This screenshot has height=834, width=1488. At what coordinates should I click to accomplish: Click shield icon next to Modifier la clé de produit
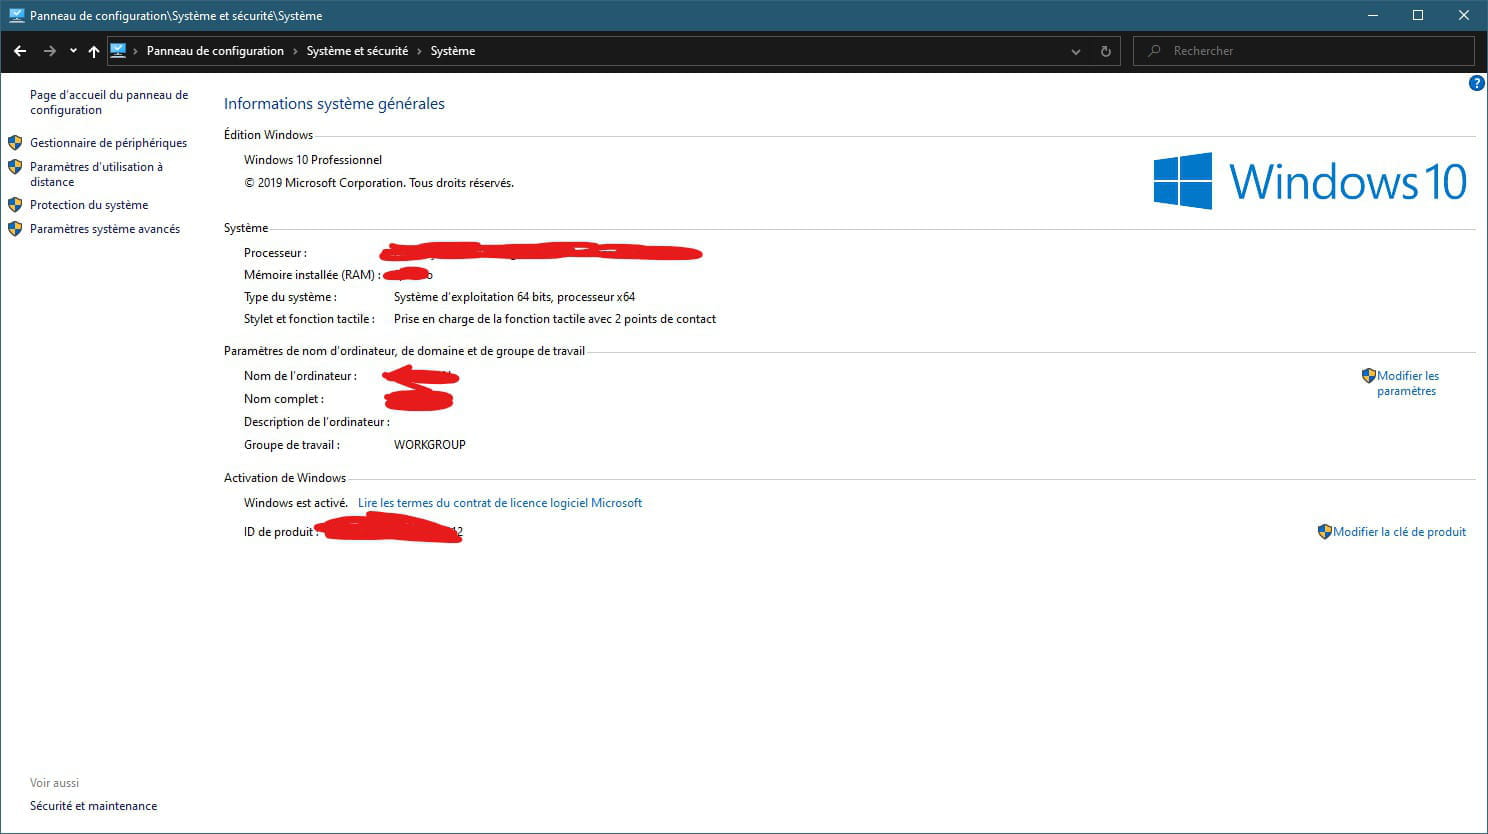[1325, 532]
